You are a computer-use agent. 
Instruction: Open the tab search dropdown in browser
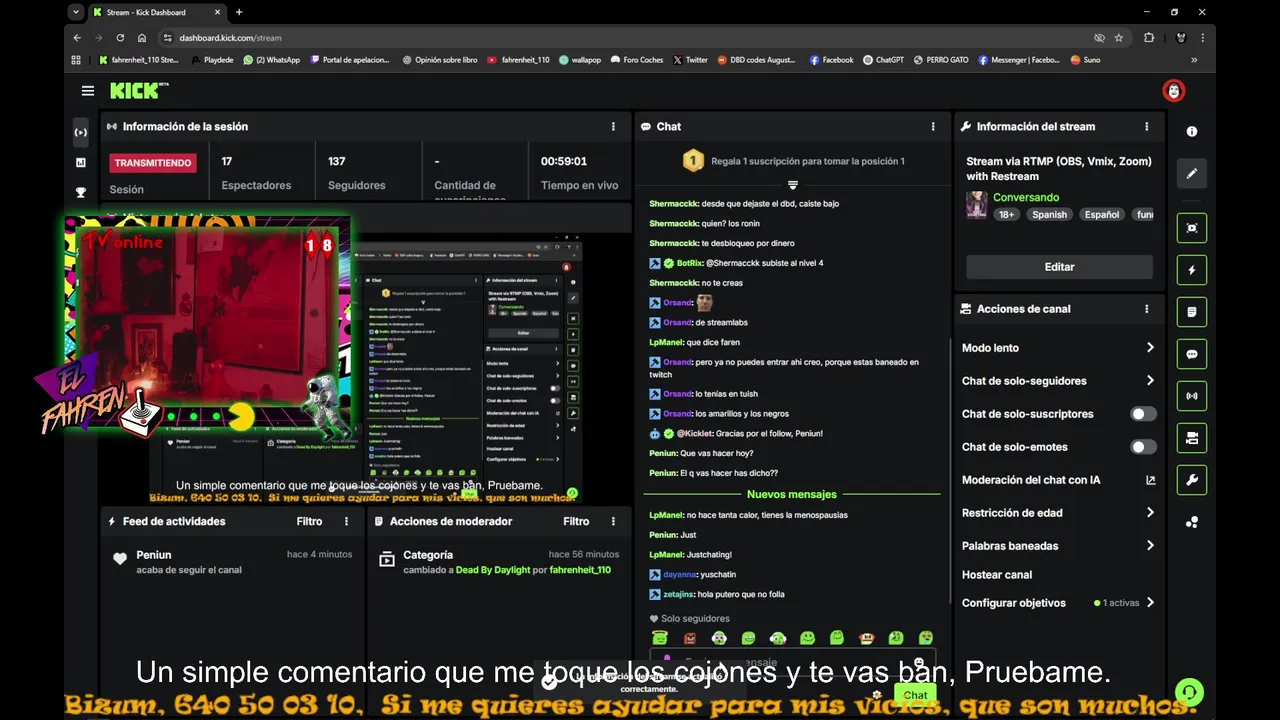(76, 12)
